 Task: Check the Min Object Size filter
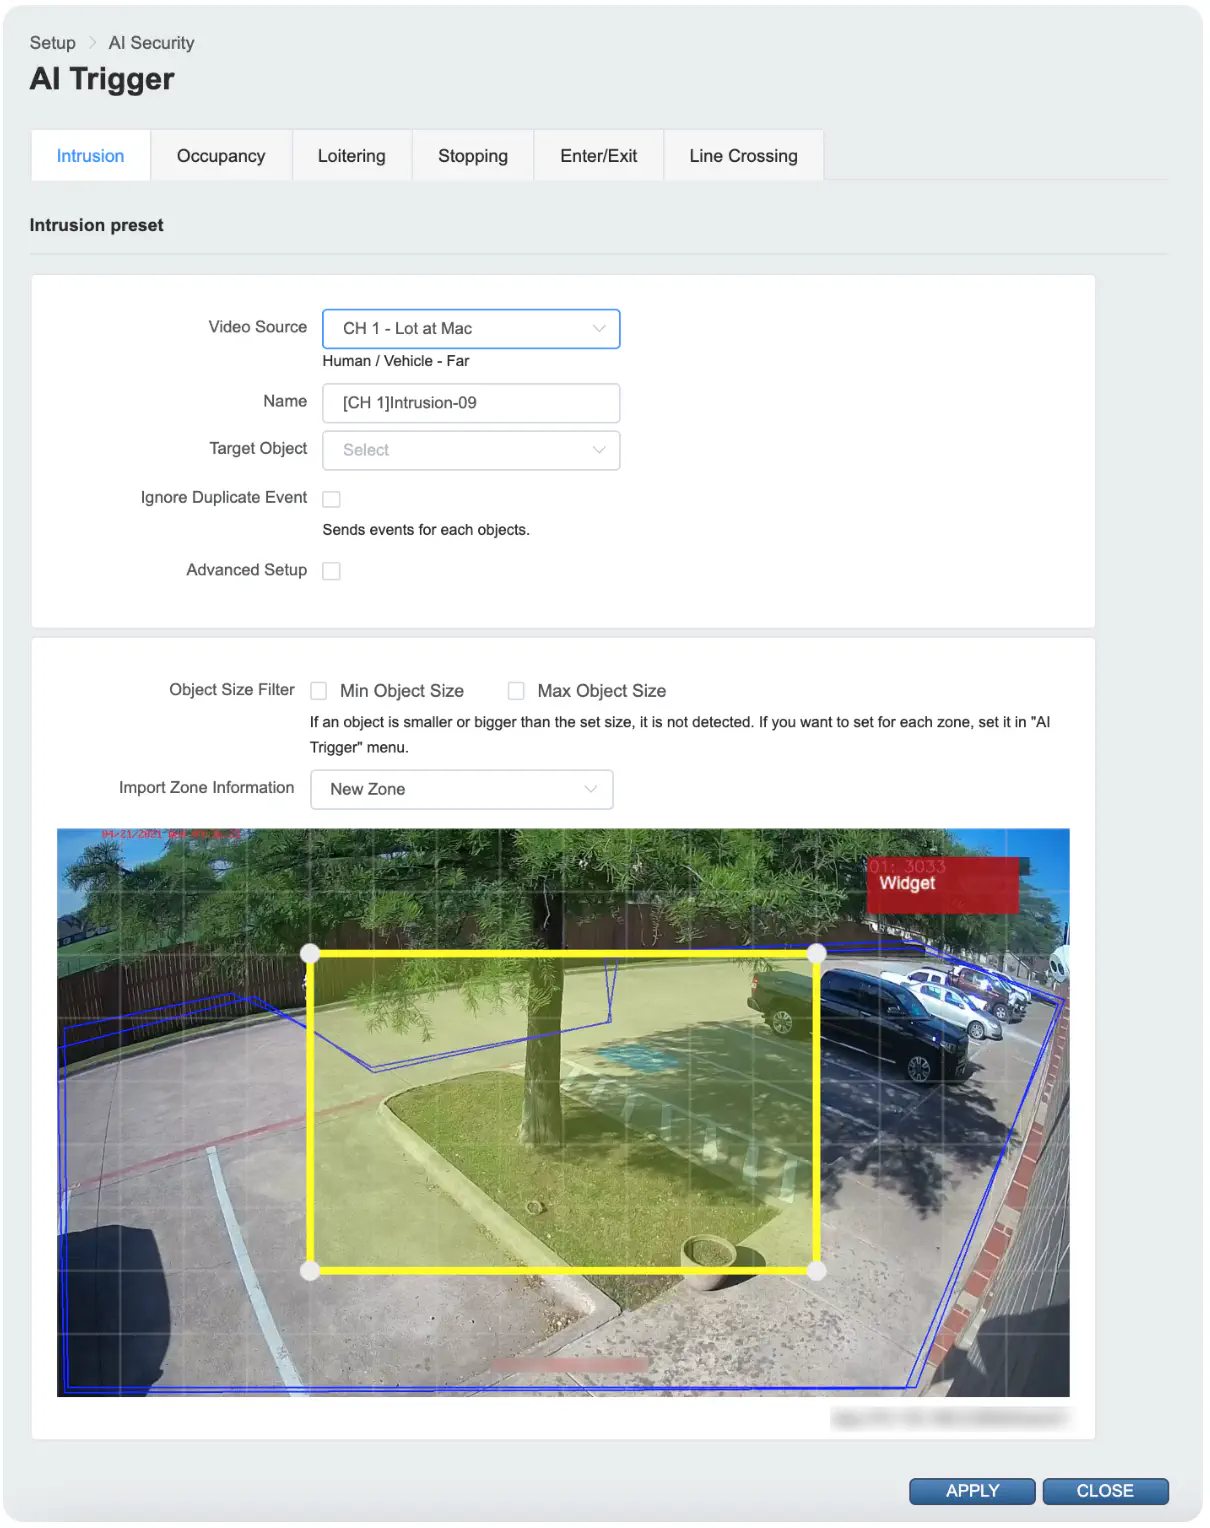coord(319,691)
